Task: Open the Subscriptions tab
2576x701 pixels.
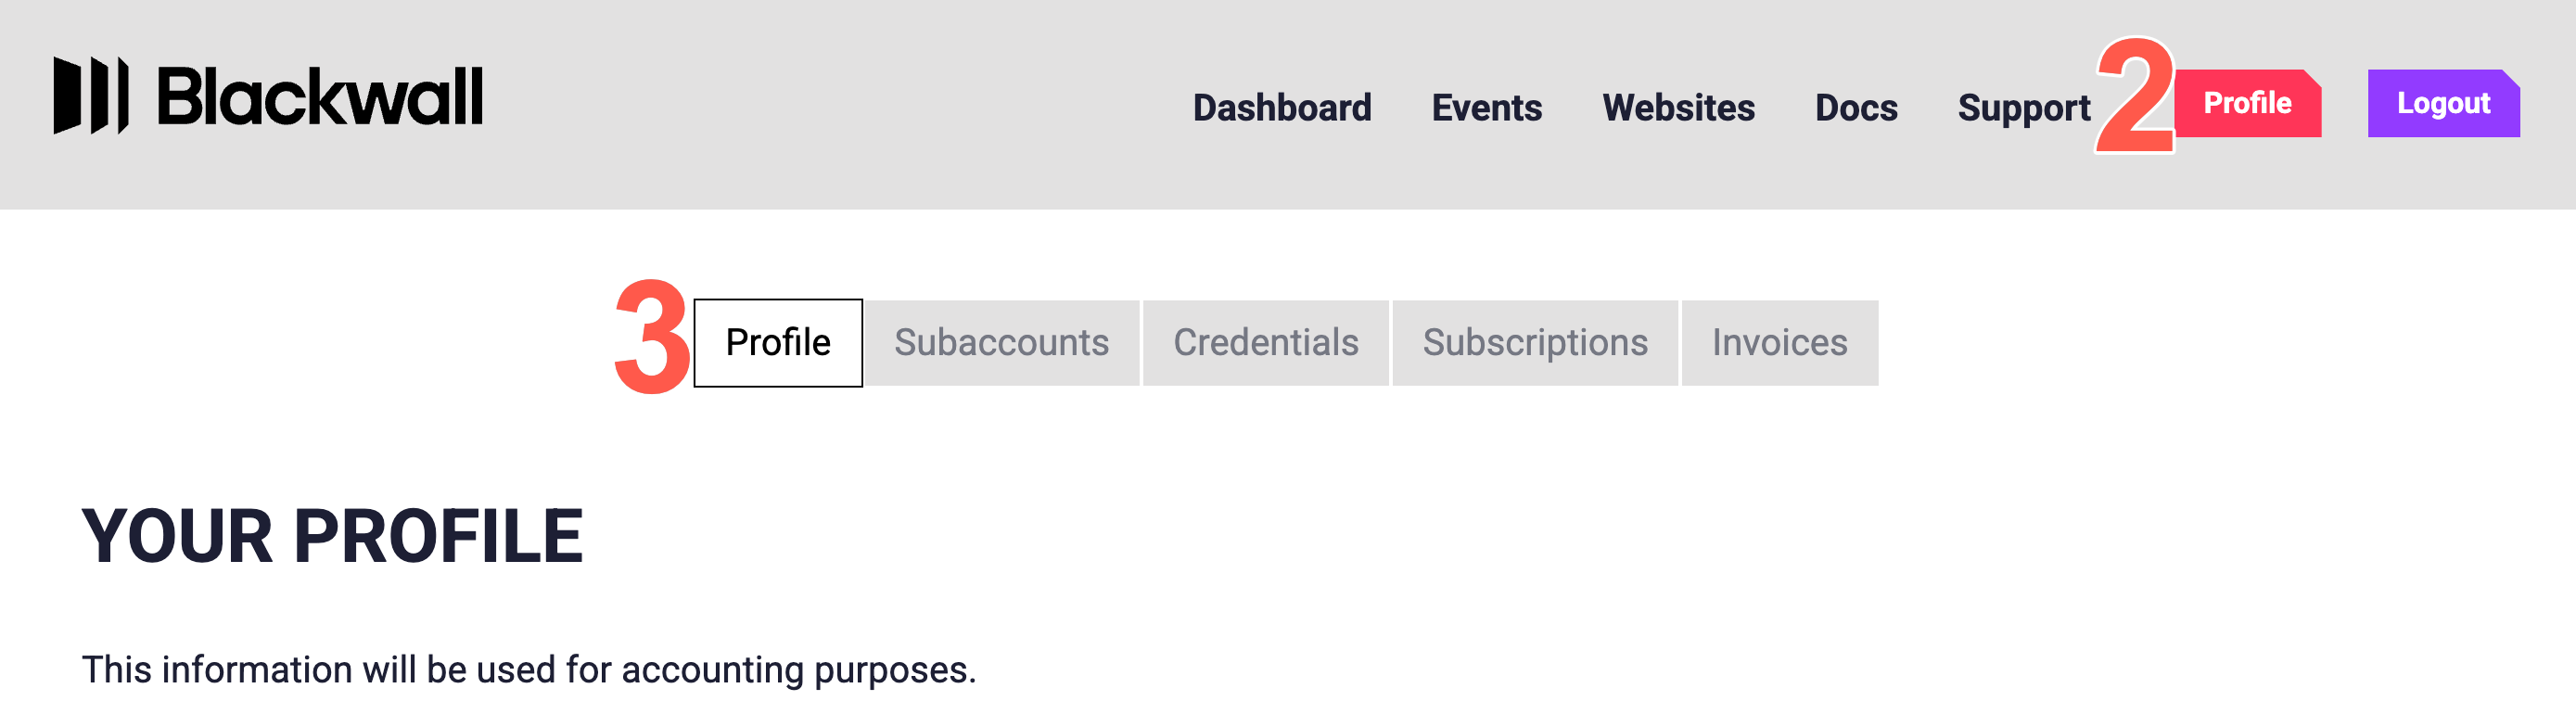Action: [x=1535, y=343]
